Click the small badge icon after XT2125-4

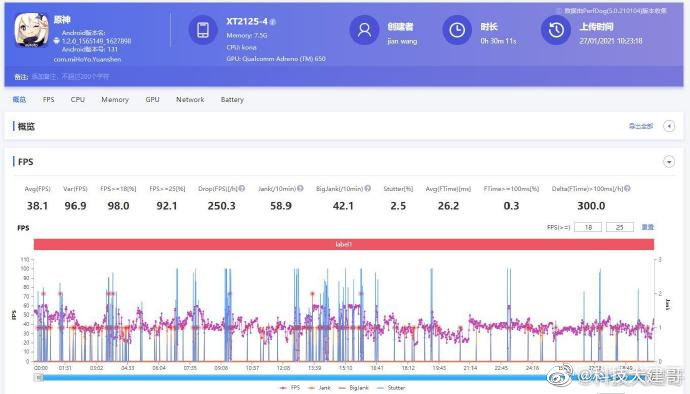click(x=273, y=22)
